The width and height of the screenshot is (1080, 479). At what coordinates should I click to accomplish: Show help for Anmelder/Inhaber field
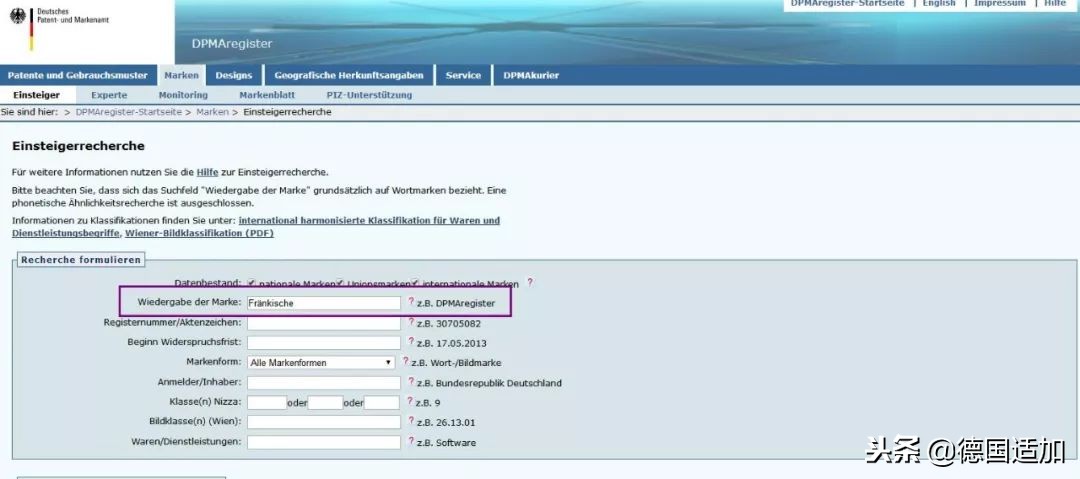(410, 382)
